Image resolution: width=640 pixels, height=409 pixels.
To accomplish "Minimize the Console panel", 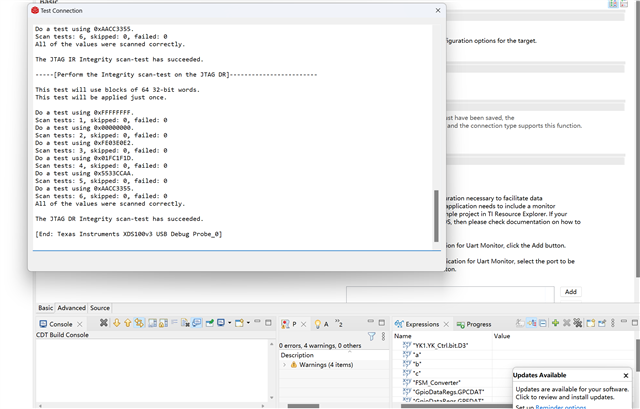I will 257,322.
